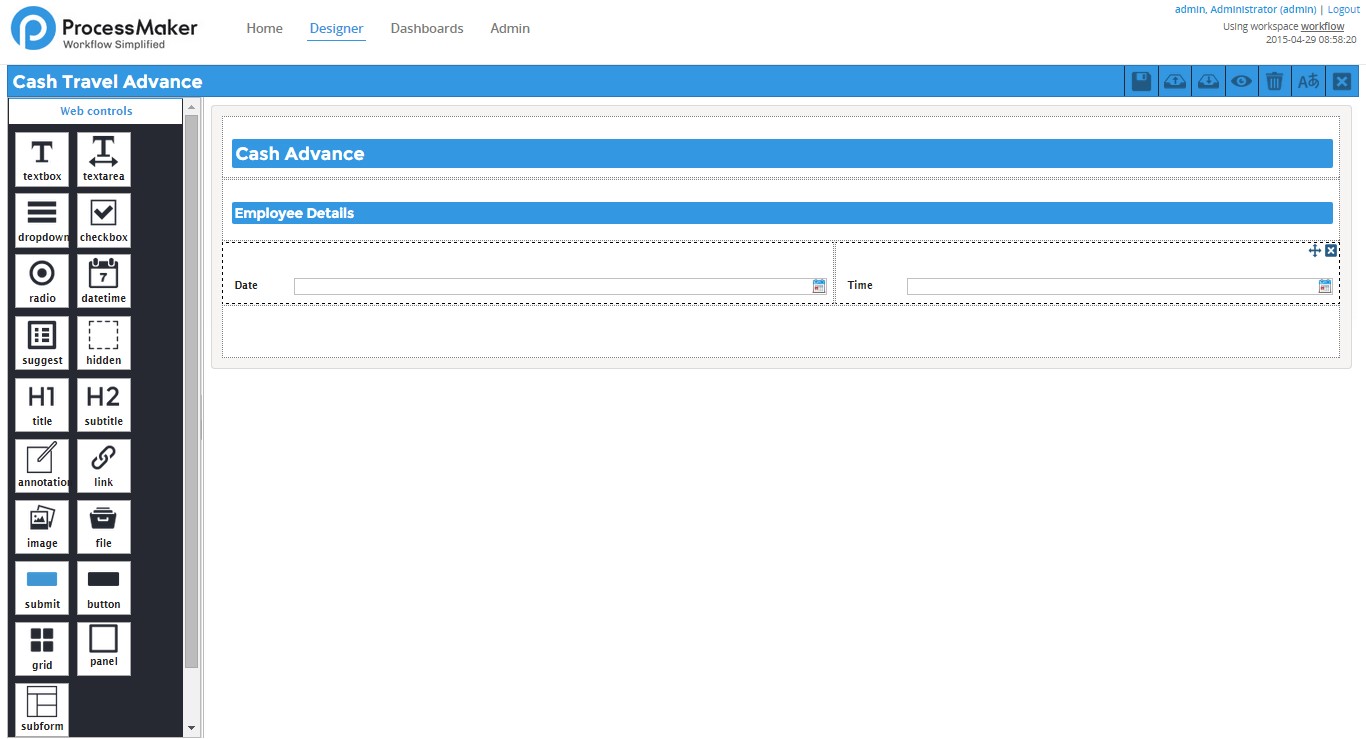
Task: Switch to the Dashboards menu
Action: click(427, 28)
